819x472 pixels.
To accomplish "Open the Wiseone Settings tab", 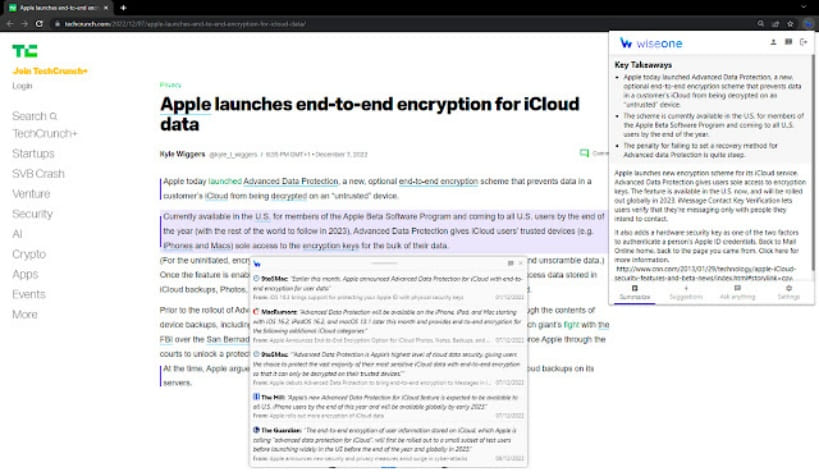I will (788, 292).
